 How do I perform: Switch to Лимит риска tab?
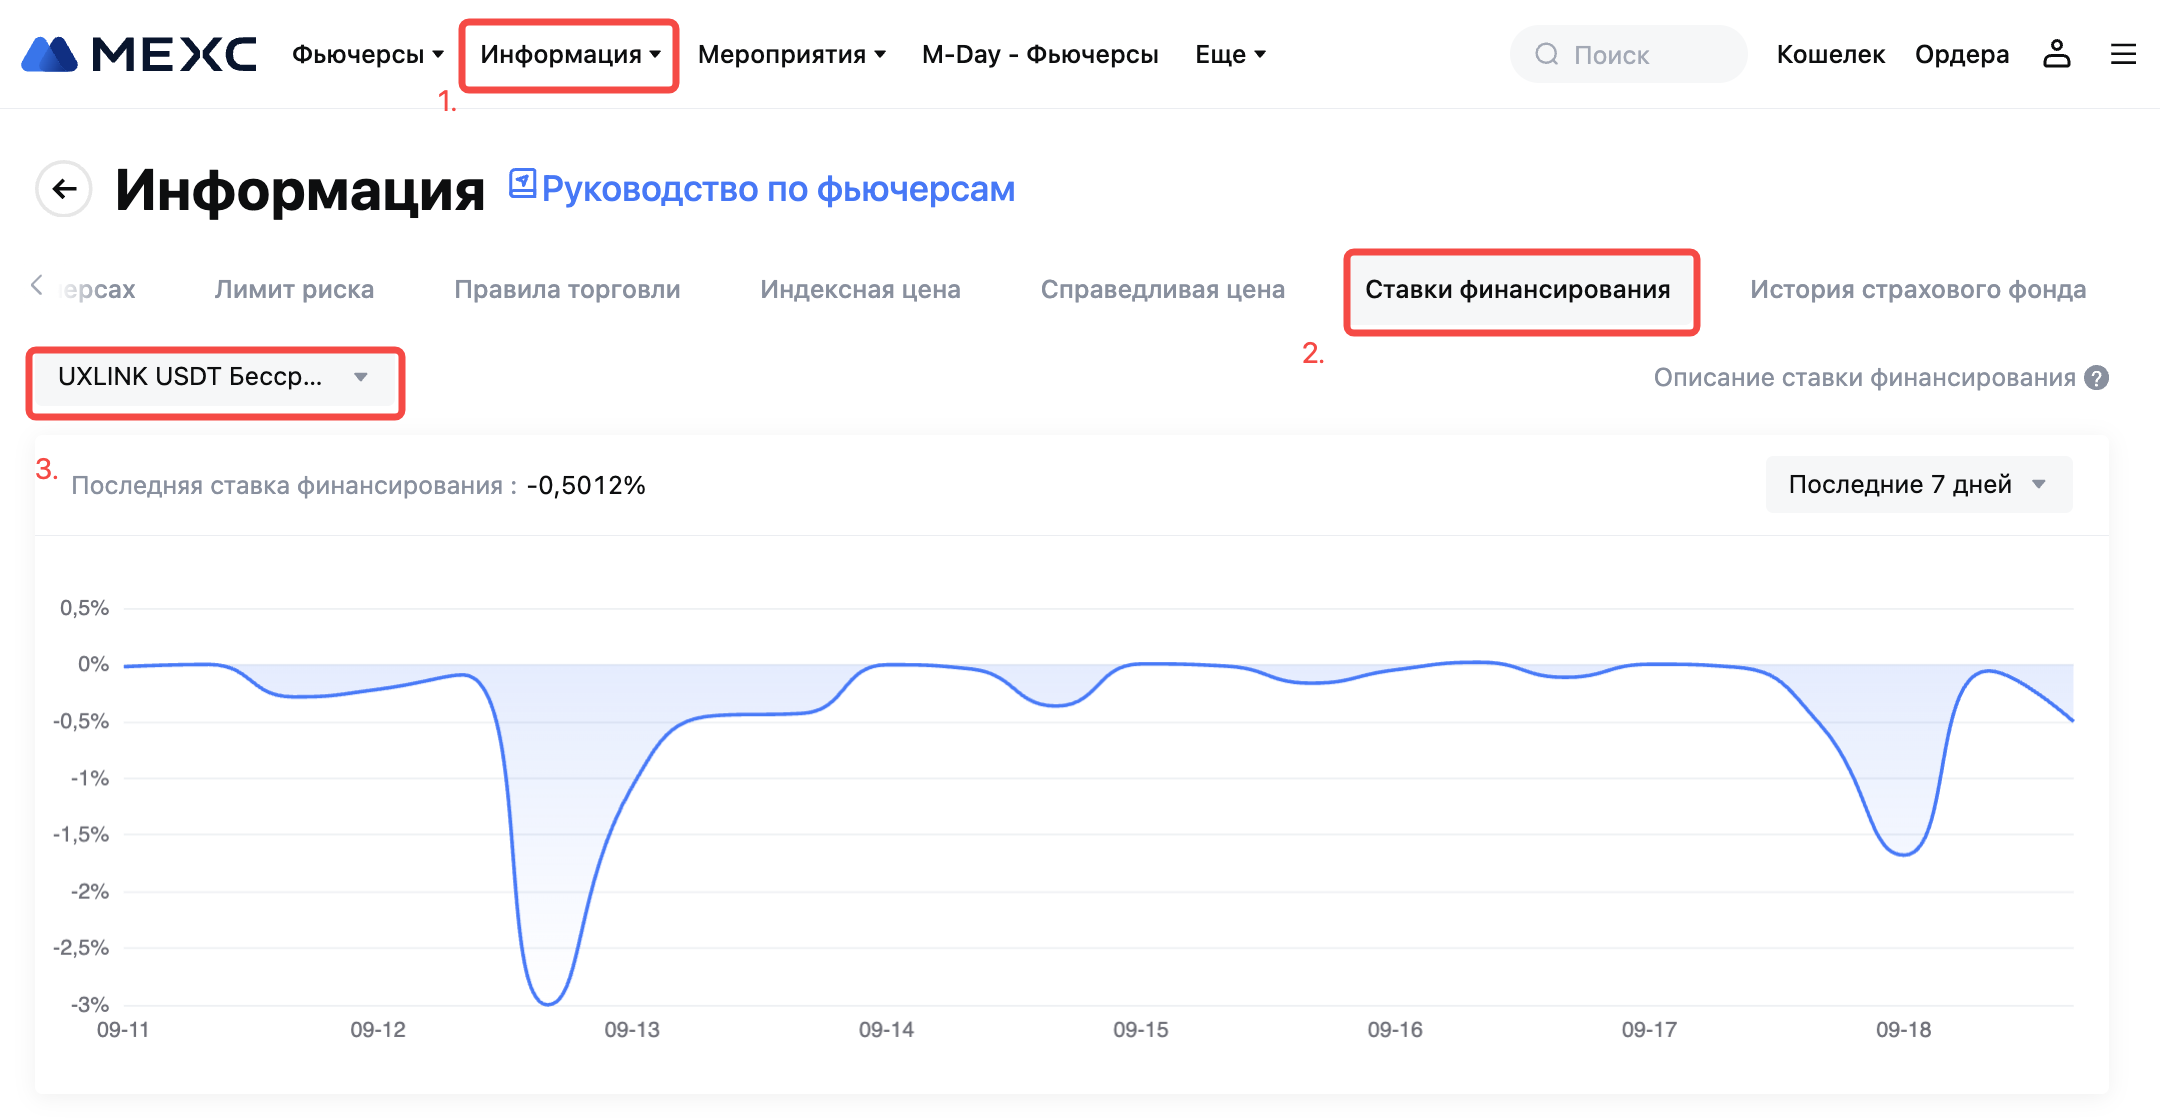coord(294,290)
